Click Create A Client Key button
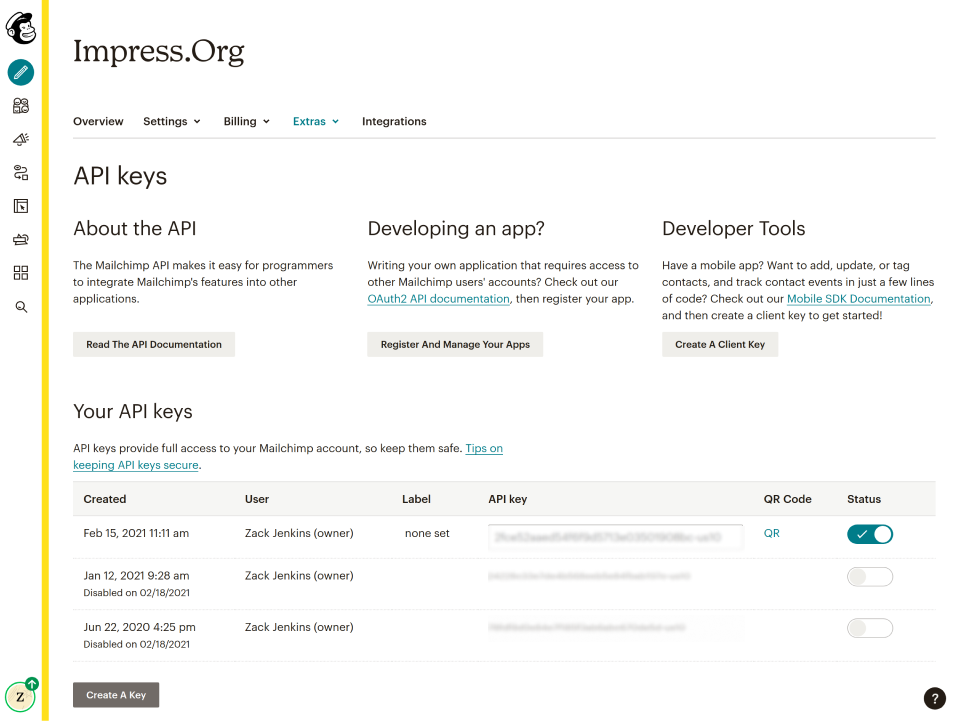 pos(720,345)
